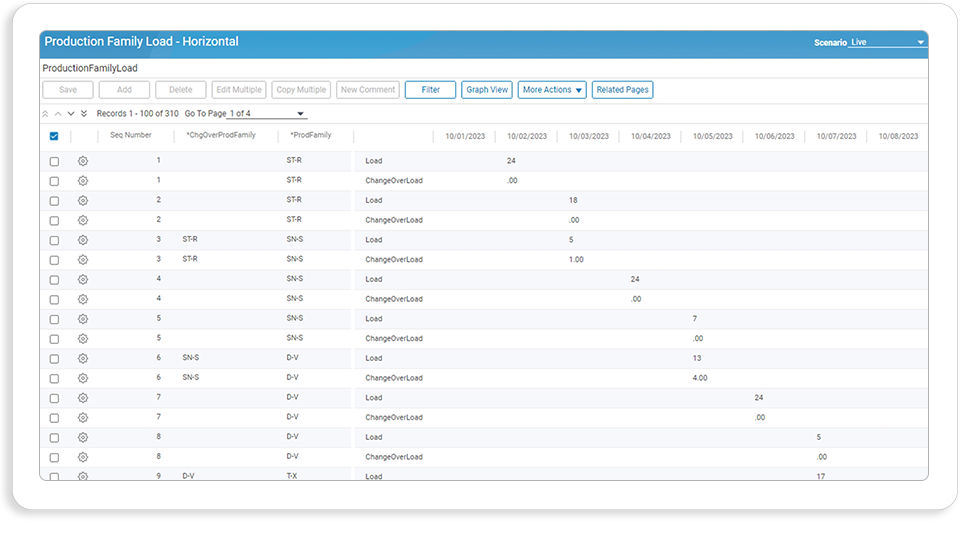Viewport: 960px width, 540px height.
Task: Check the Seq 2 Load row checkbox
Action: coord(54,201)
